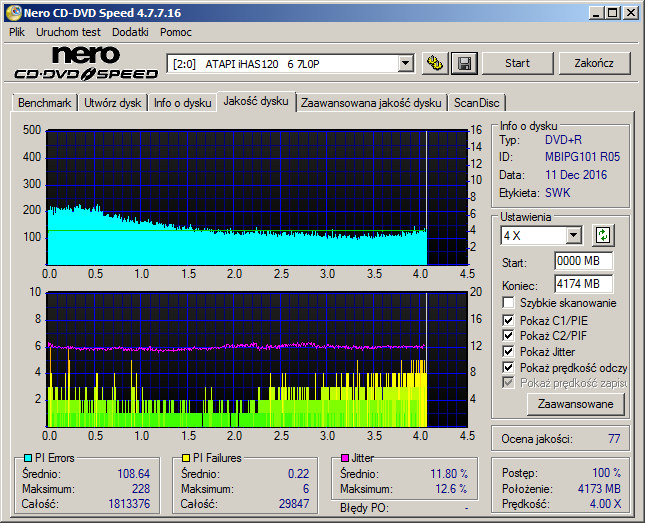Click the Koniec 4174 MB input field
This screenshot has height=523, width=645.
(583, 284)
